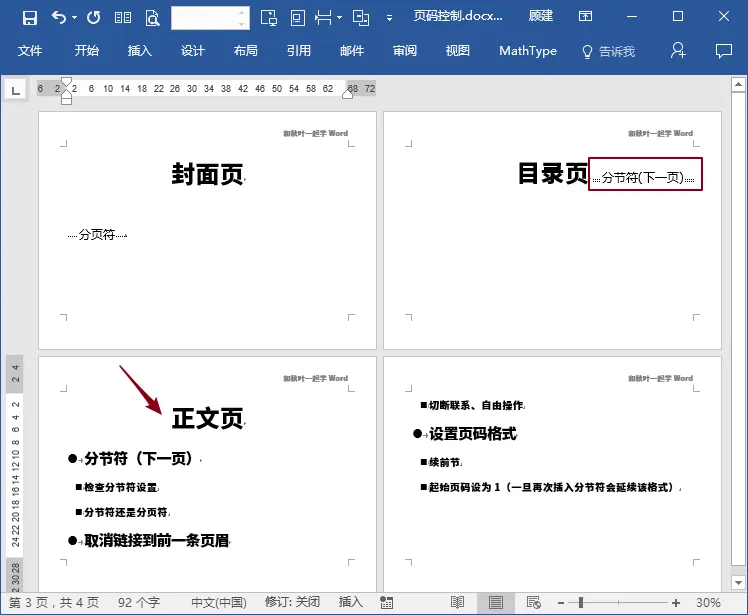748x615 pixels.
Task: Click the tab selector box beside the ruler
Action: [15, 90]
